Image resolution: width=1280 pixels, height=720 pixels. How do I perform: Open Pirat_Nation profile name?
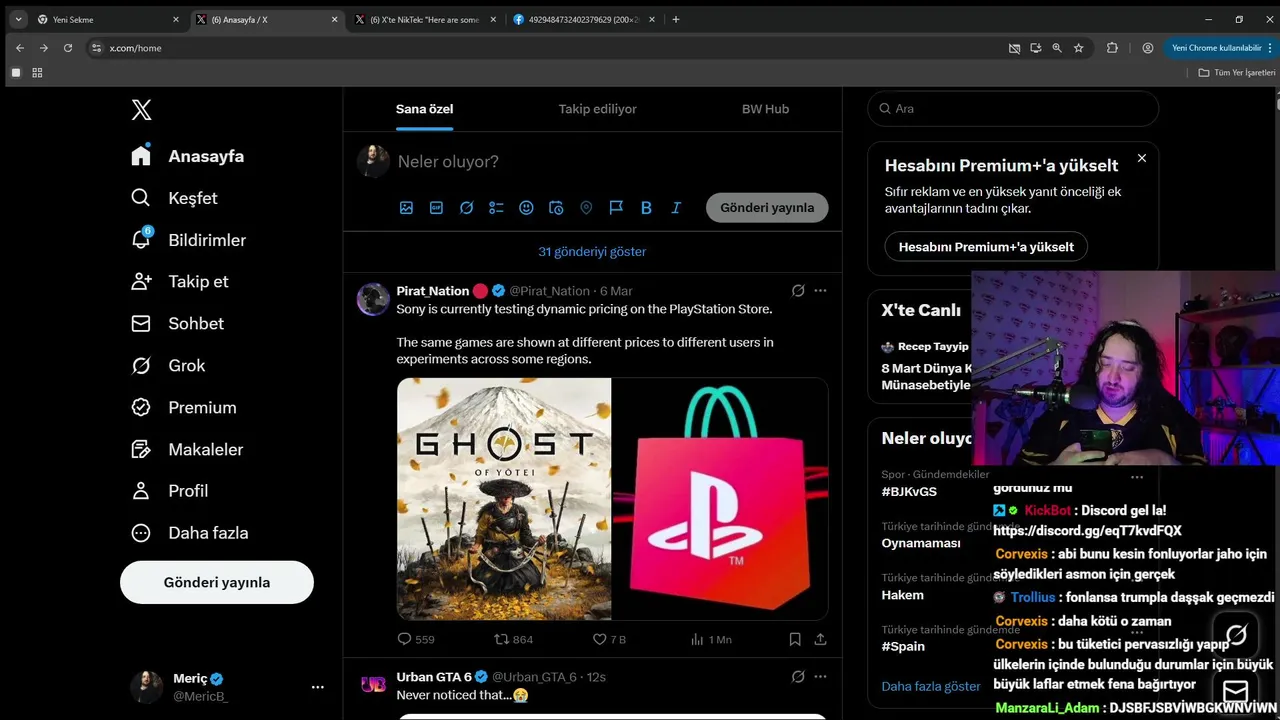pos(433,291)
